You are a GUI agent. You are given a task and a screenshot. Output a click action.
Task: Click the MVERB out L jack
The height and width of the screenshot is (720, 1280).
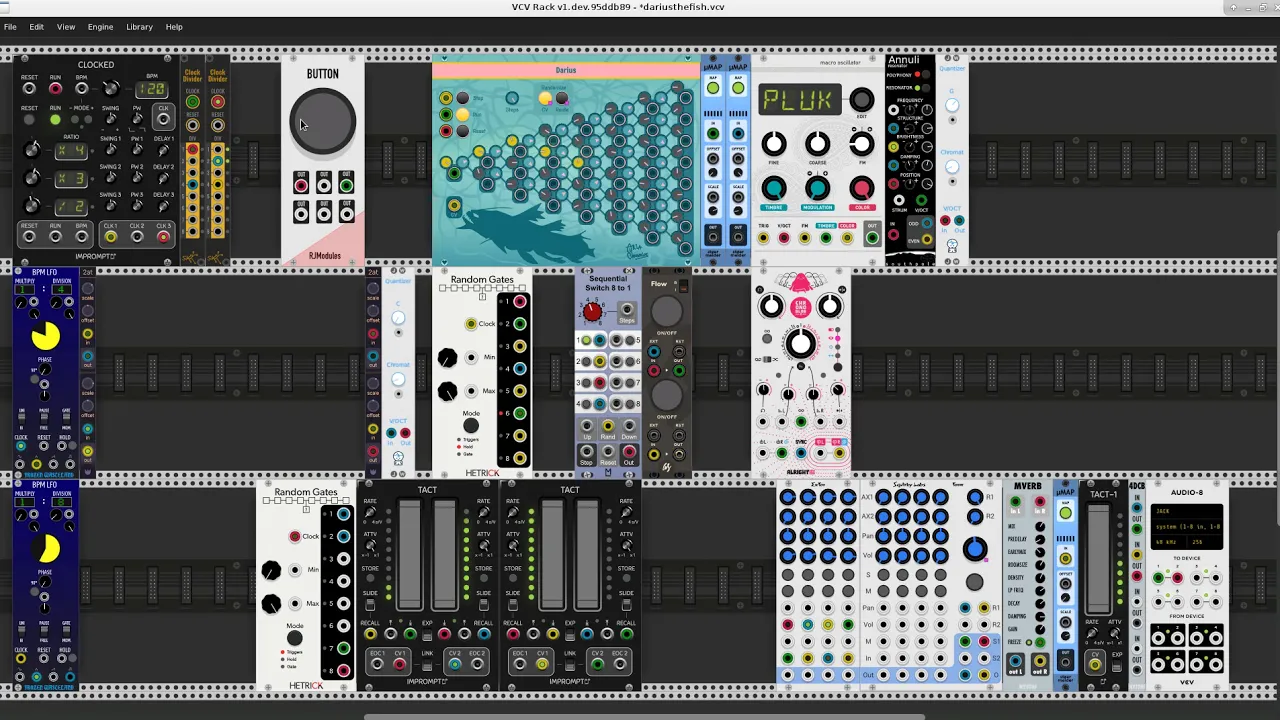[1015, 661]
